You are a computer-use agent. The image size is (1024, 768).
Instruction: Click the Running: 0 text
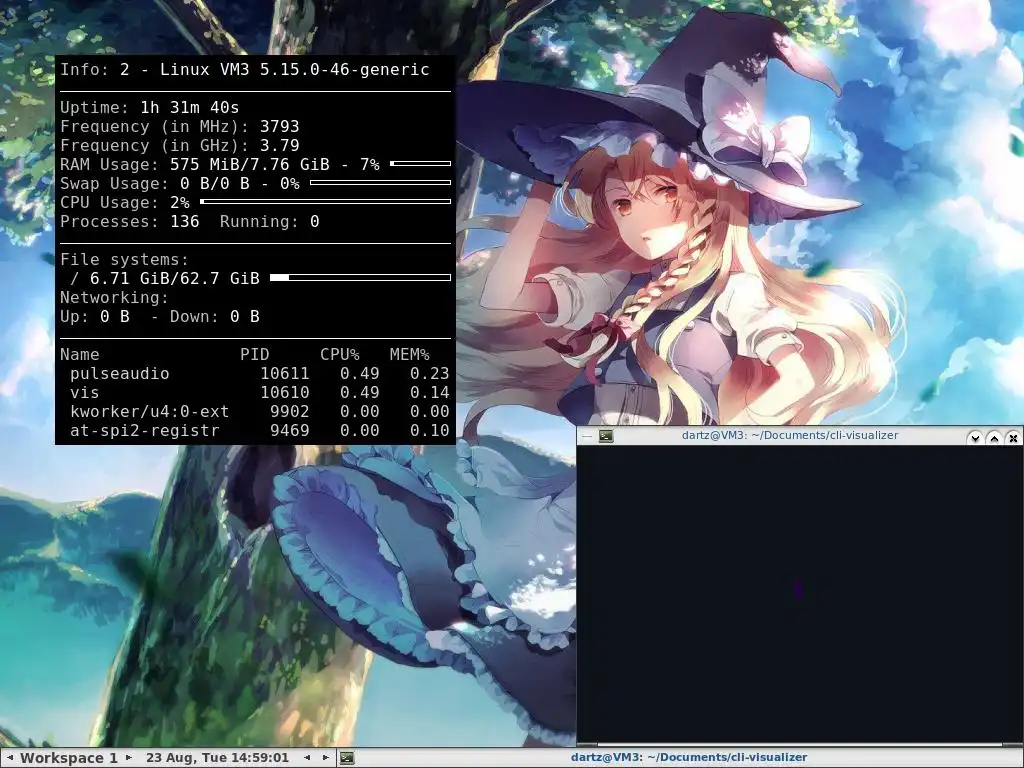point(269,221)
